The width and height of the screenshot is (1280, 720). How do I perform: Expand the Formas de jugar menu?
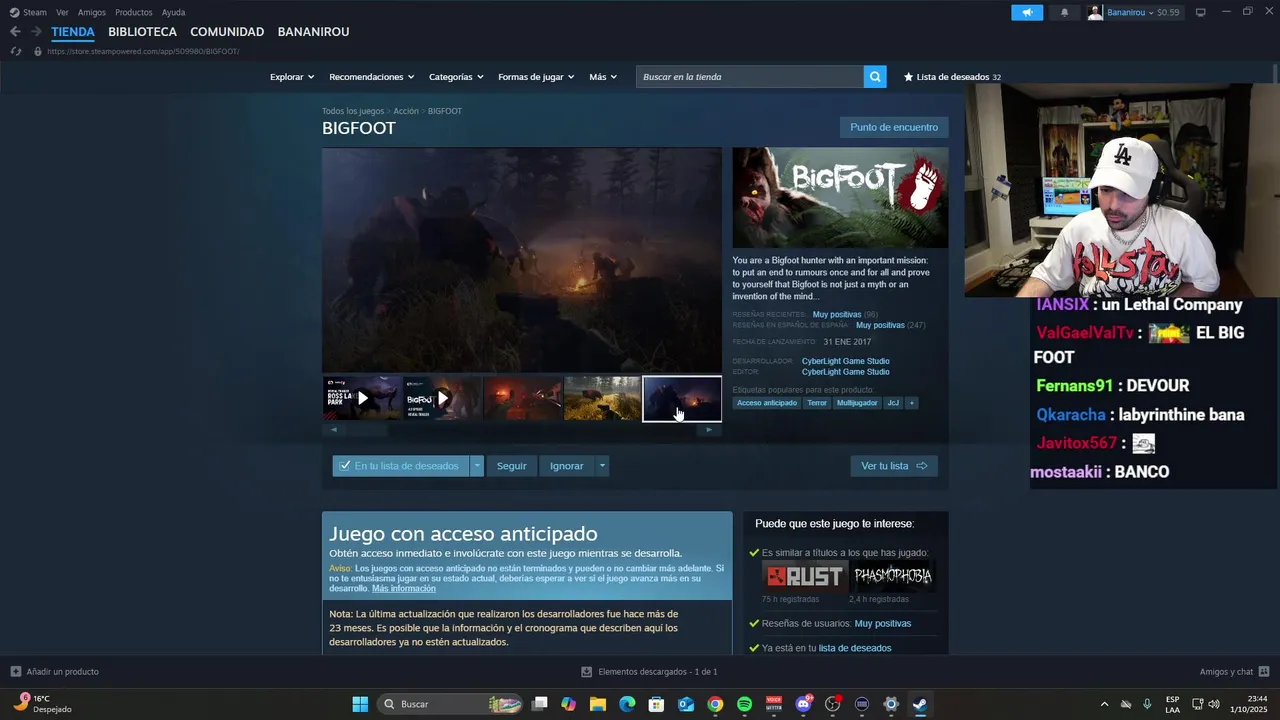coord(536,77)
